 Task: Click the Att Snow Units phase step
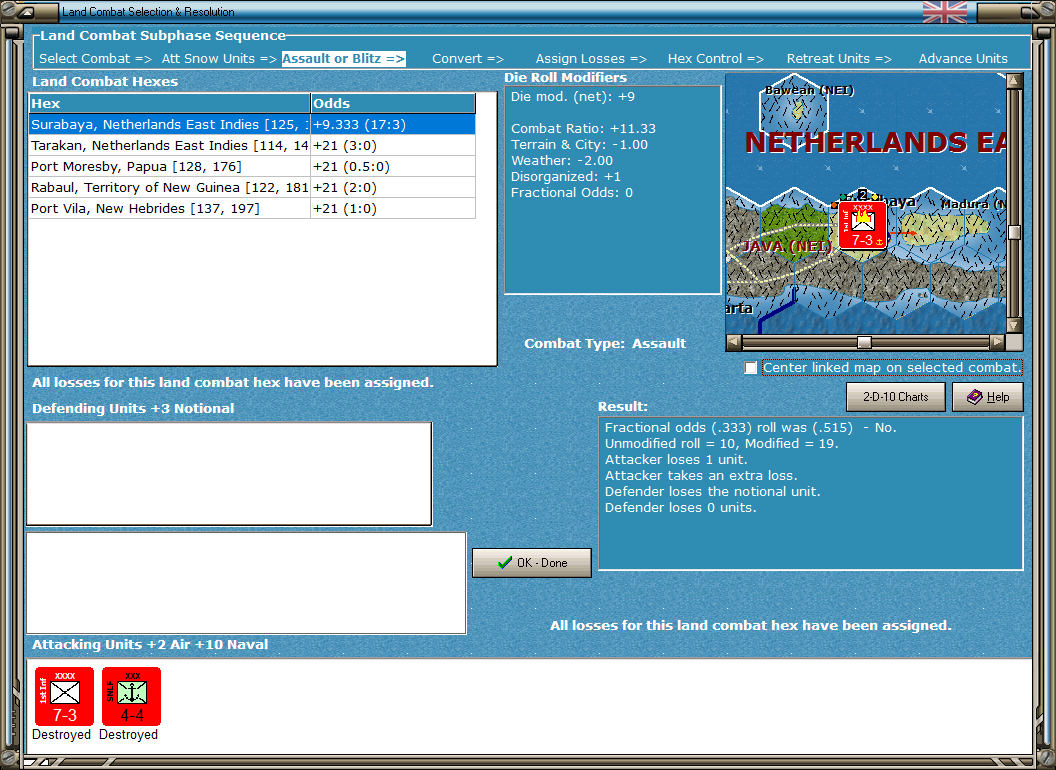219,59
